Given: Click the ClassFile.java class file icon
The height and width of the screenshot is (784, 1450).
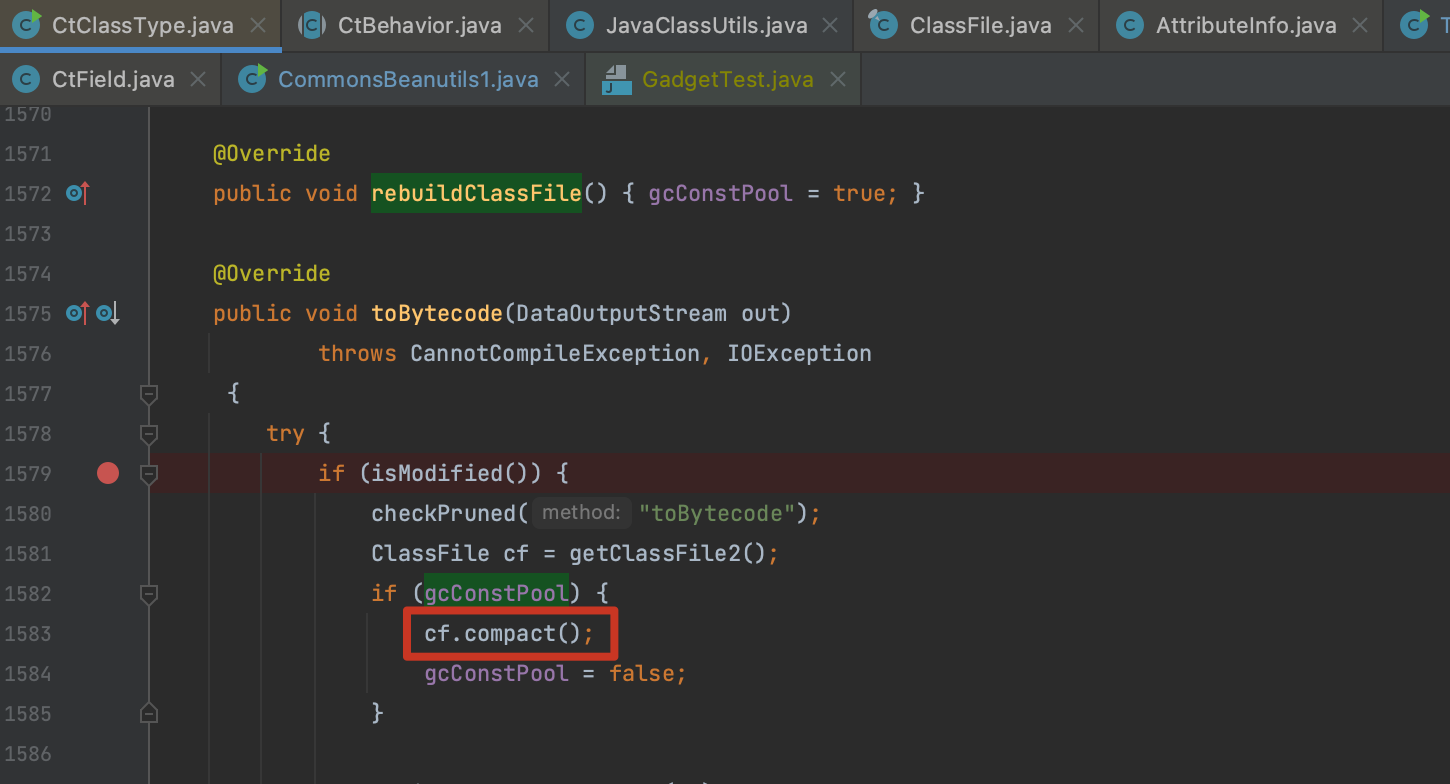Looking at the screenshot, I should [x=883, y=25].
